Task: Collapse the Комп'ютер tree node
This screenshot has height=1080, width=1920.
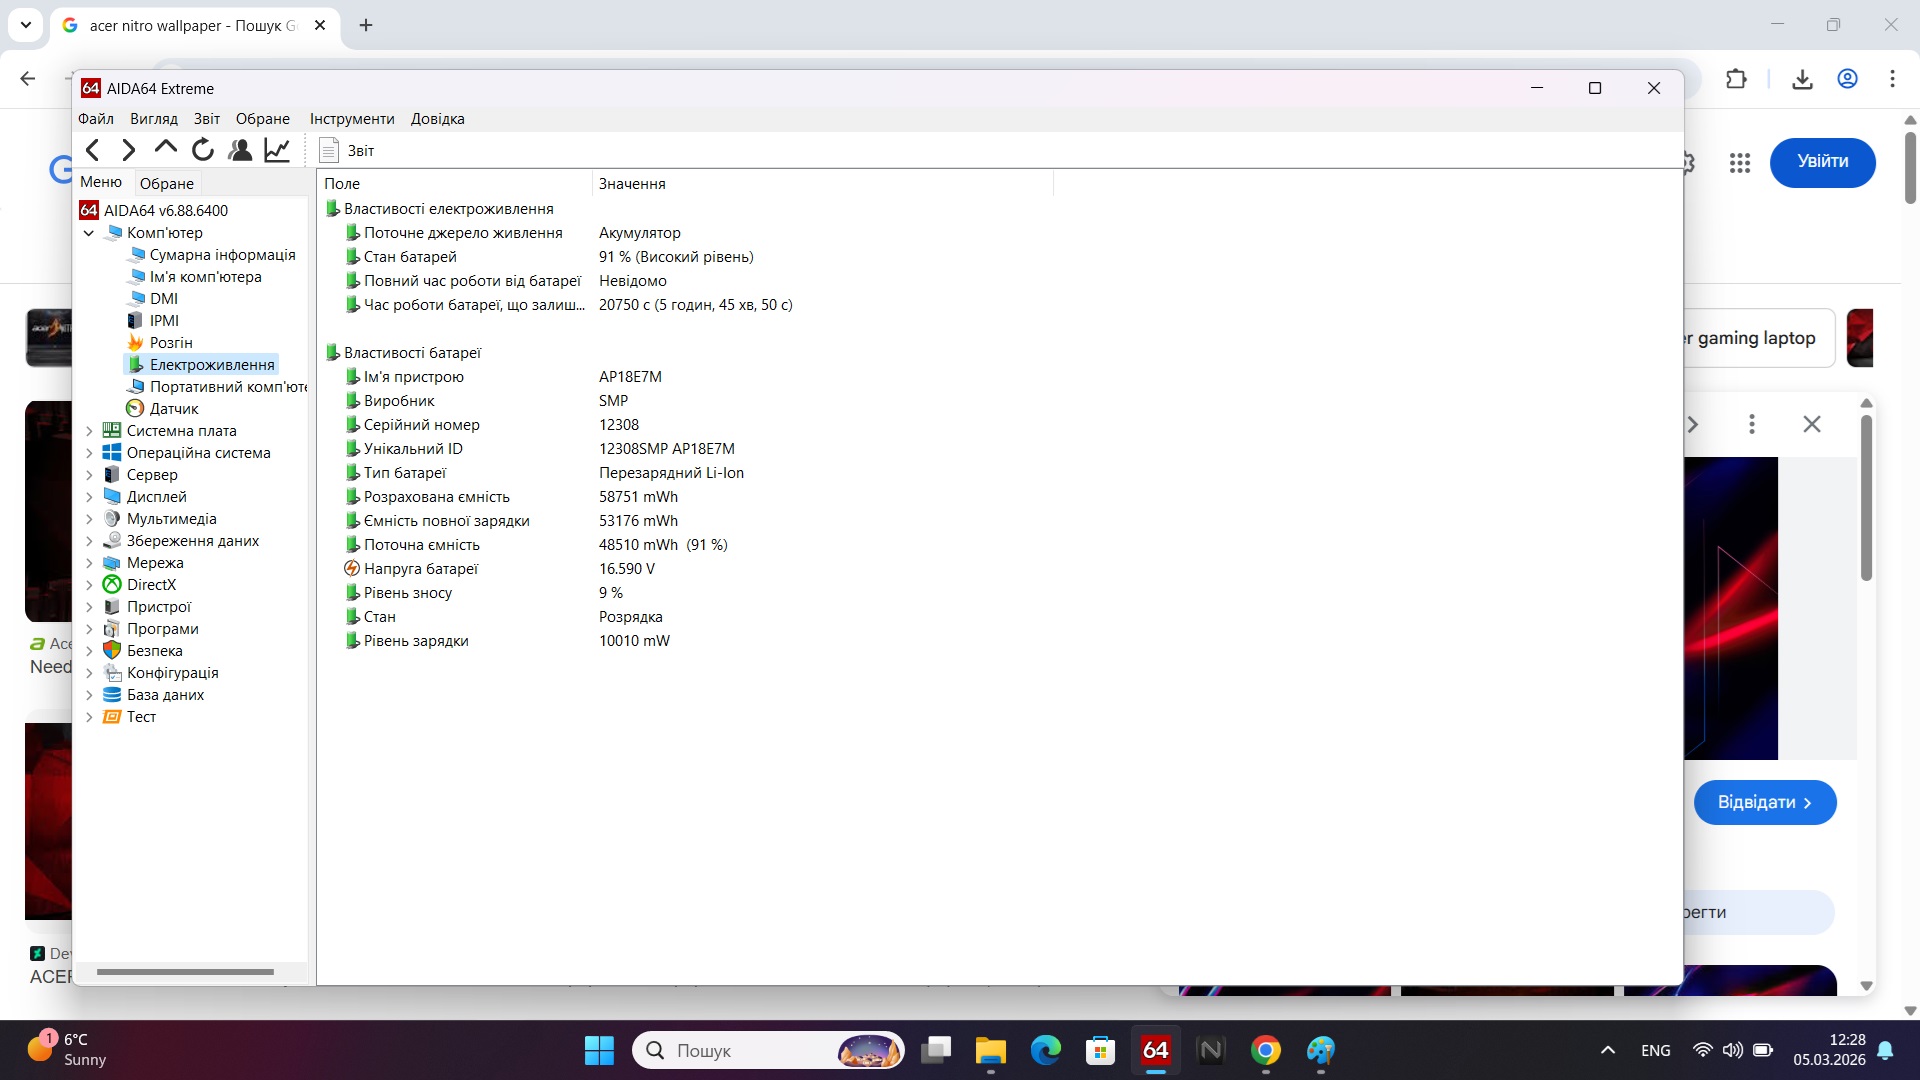Action: click(89, 232)
